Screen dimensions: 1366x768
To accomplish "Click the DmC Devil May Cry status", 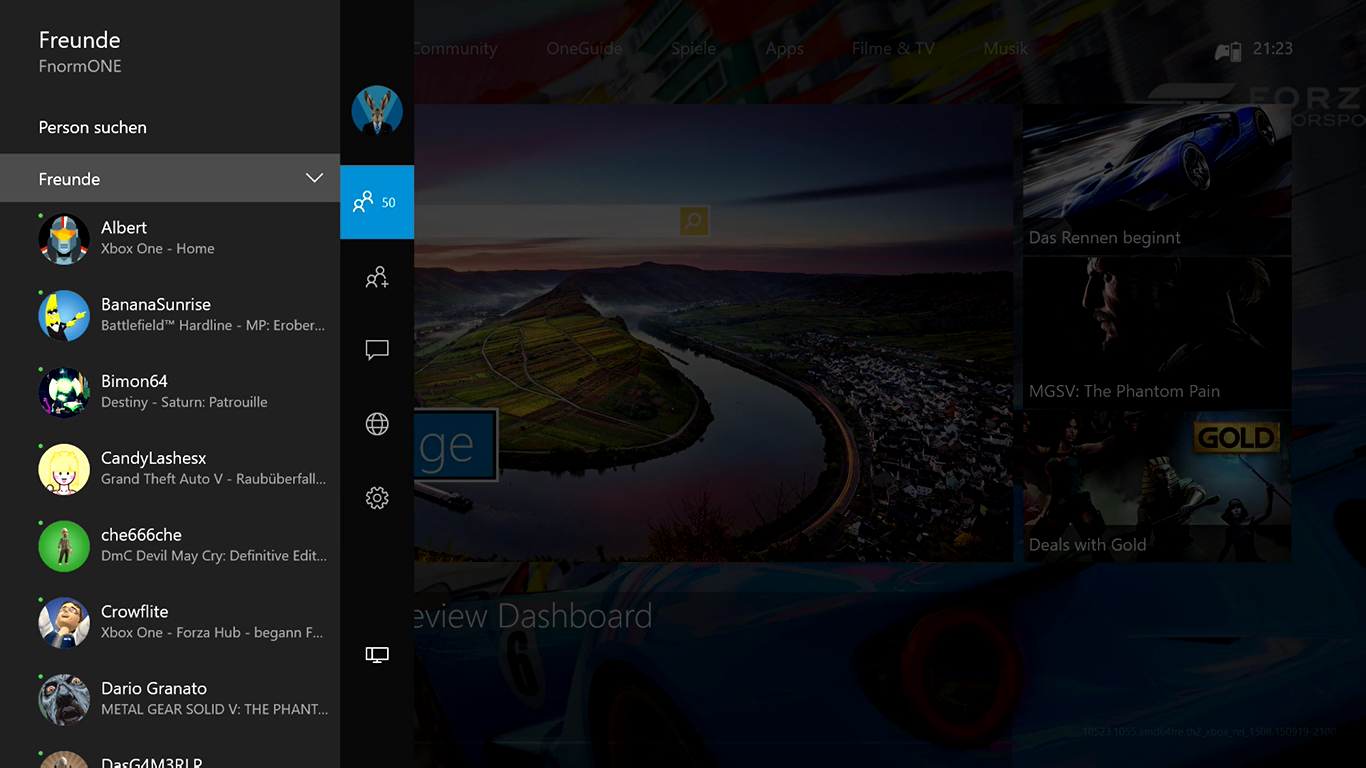I will (214, 556).
